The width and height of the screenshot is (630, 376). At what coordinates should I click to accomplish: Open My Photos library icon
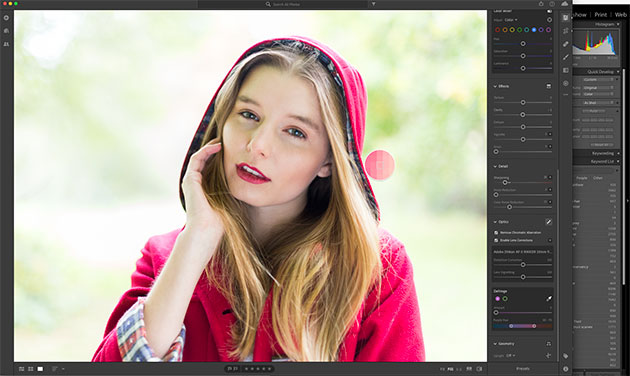6,31
